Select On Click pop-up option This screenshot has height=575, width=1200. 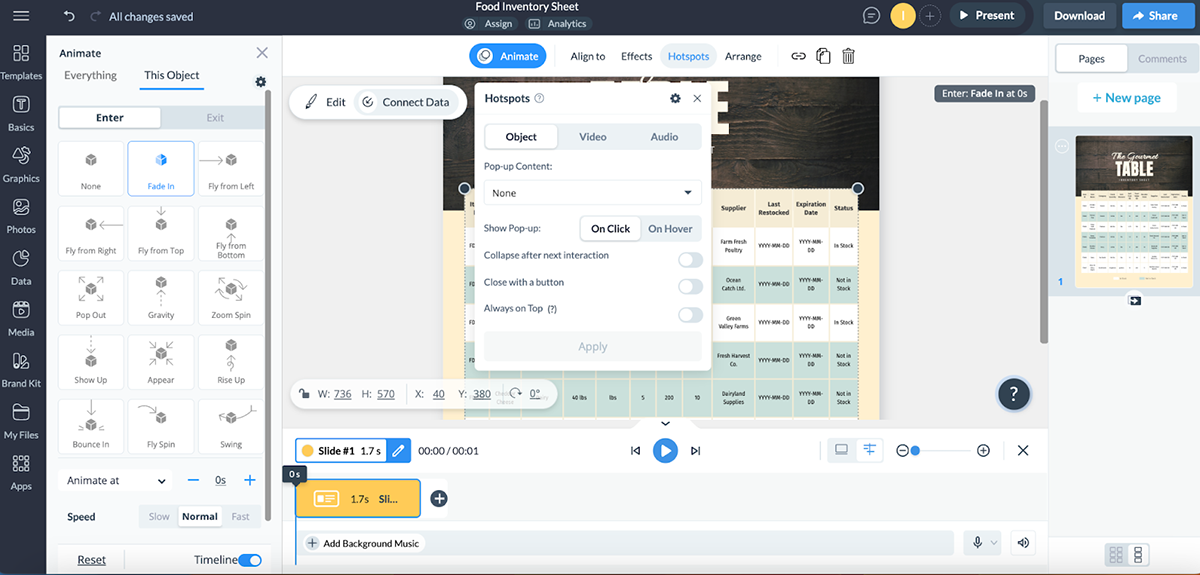[610, 228]
